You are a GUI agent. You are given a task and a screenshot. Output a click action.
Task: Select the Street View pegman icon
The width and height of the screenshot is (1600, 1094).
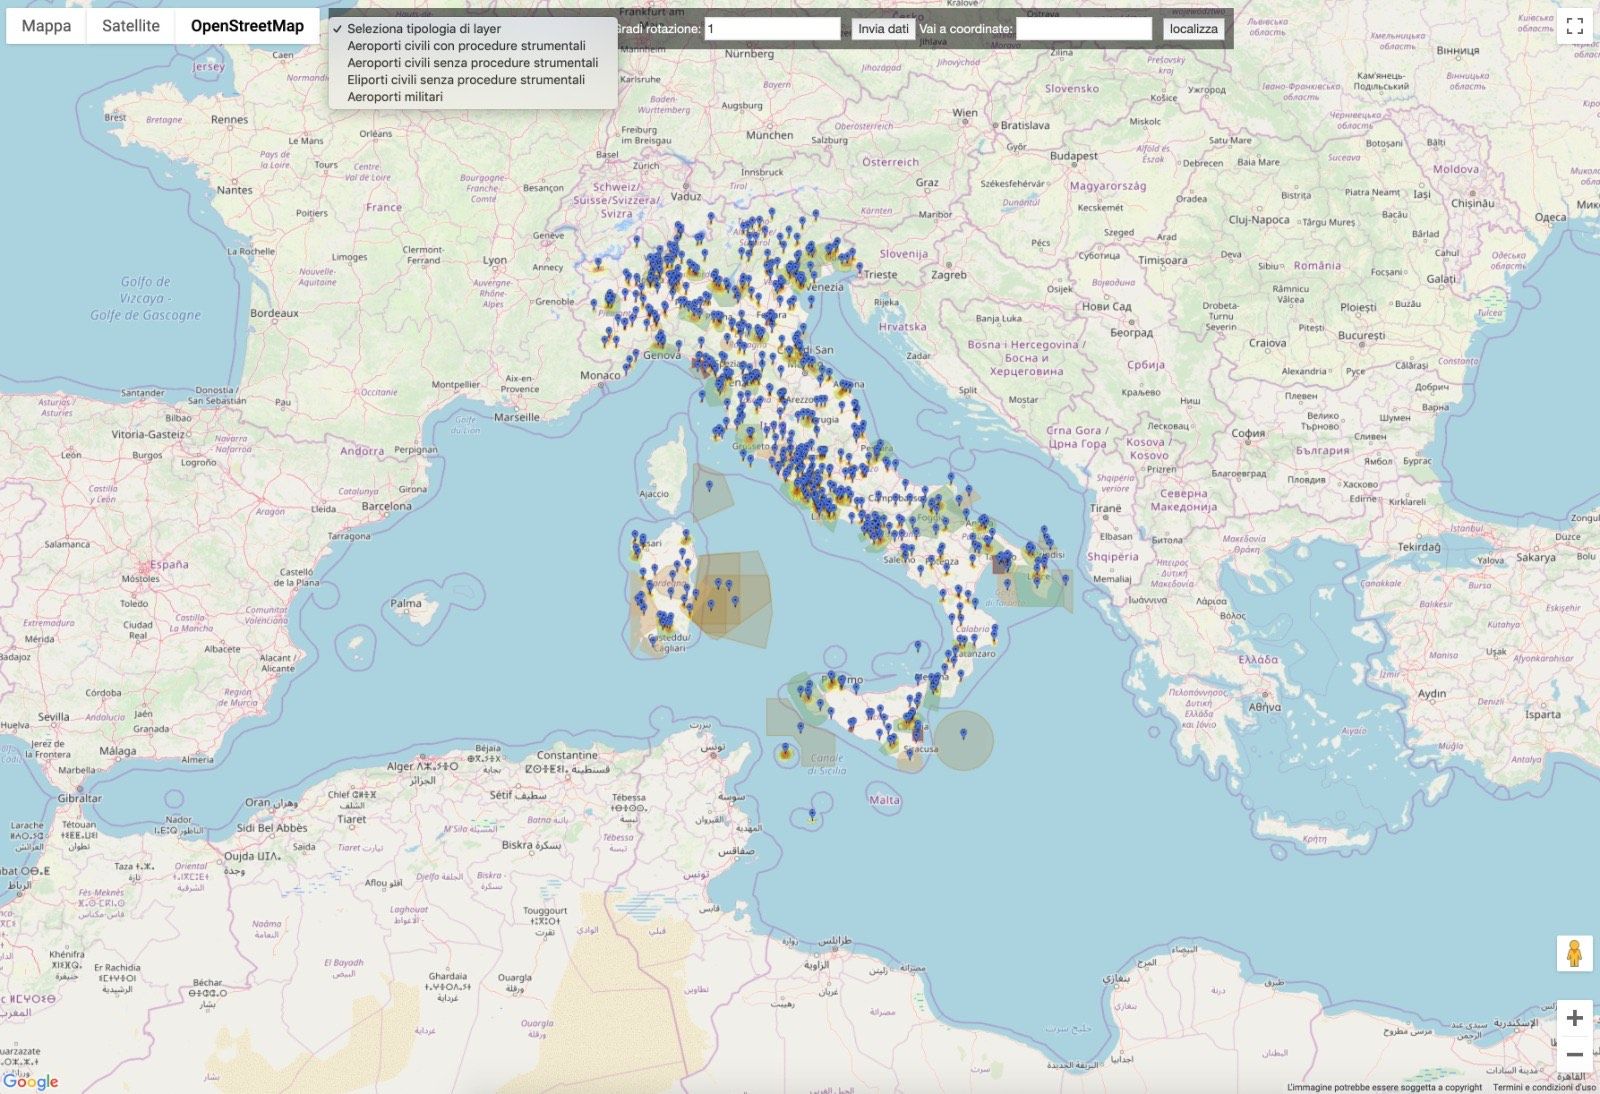click(x=1574, y=954)
